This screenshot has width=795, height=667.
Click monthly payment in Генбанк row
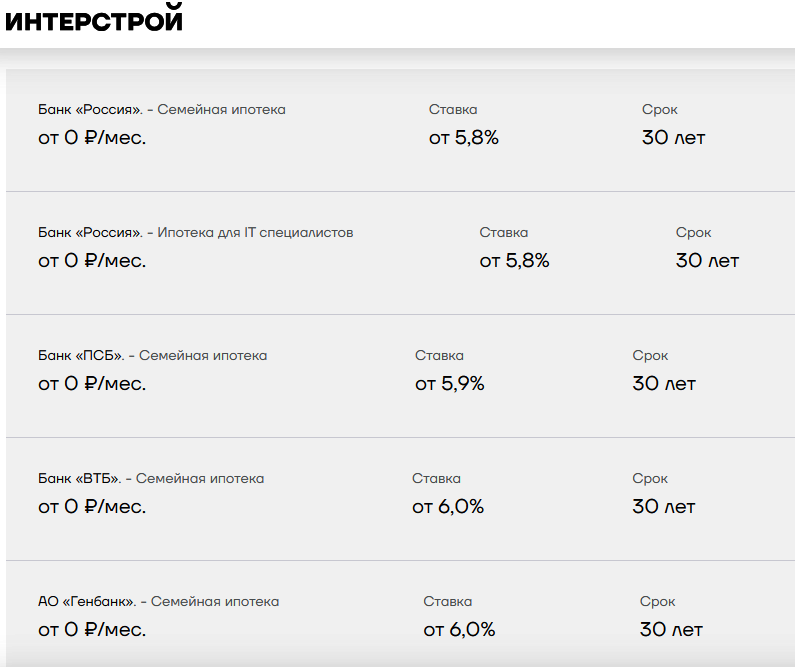point(92,630)
